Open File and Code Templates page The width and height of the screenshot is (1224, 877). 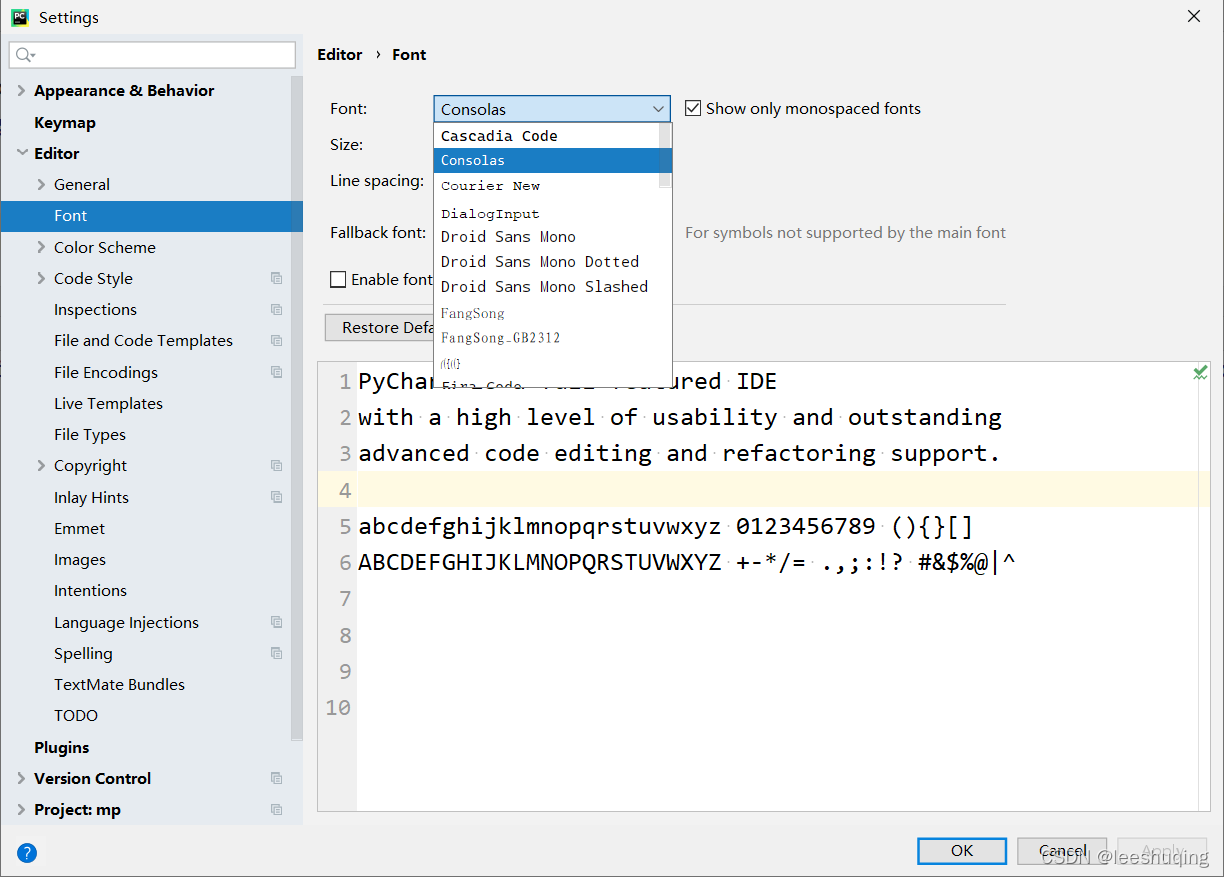pyautogui.click(x=143, y=340)
